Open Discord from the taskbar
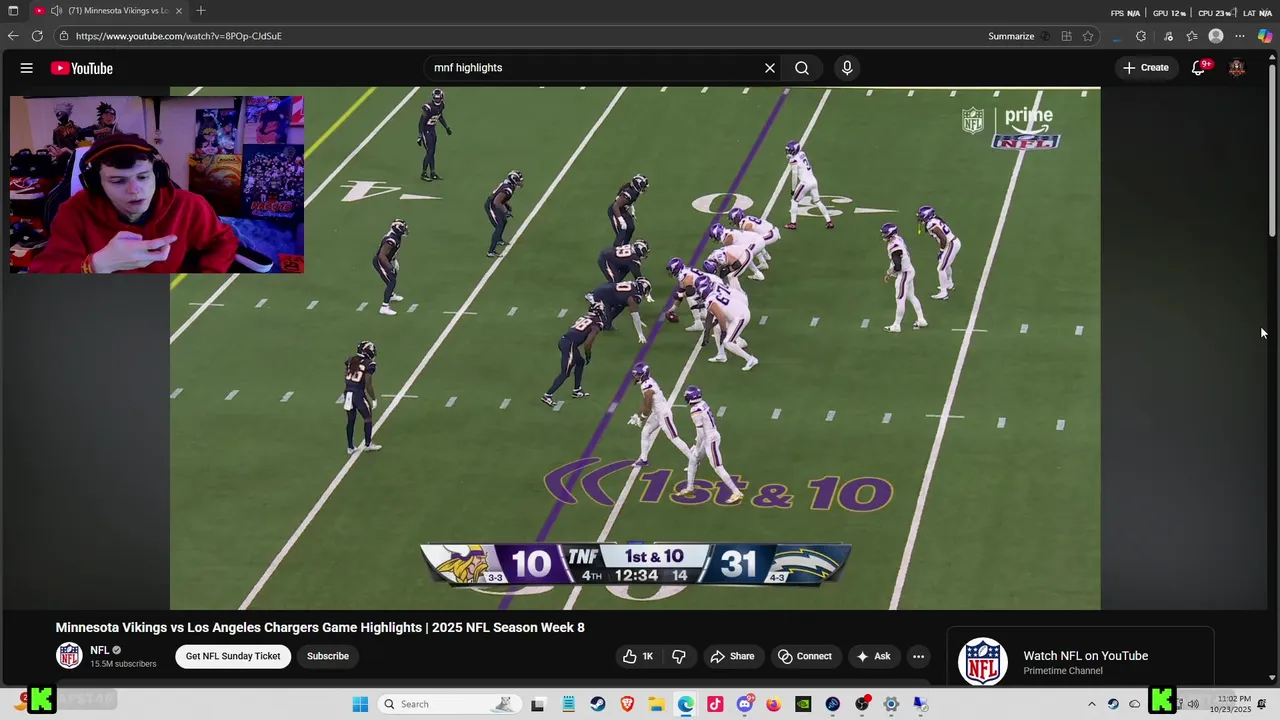Viewport: 1280px width, 720px height. [745, 704]
